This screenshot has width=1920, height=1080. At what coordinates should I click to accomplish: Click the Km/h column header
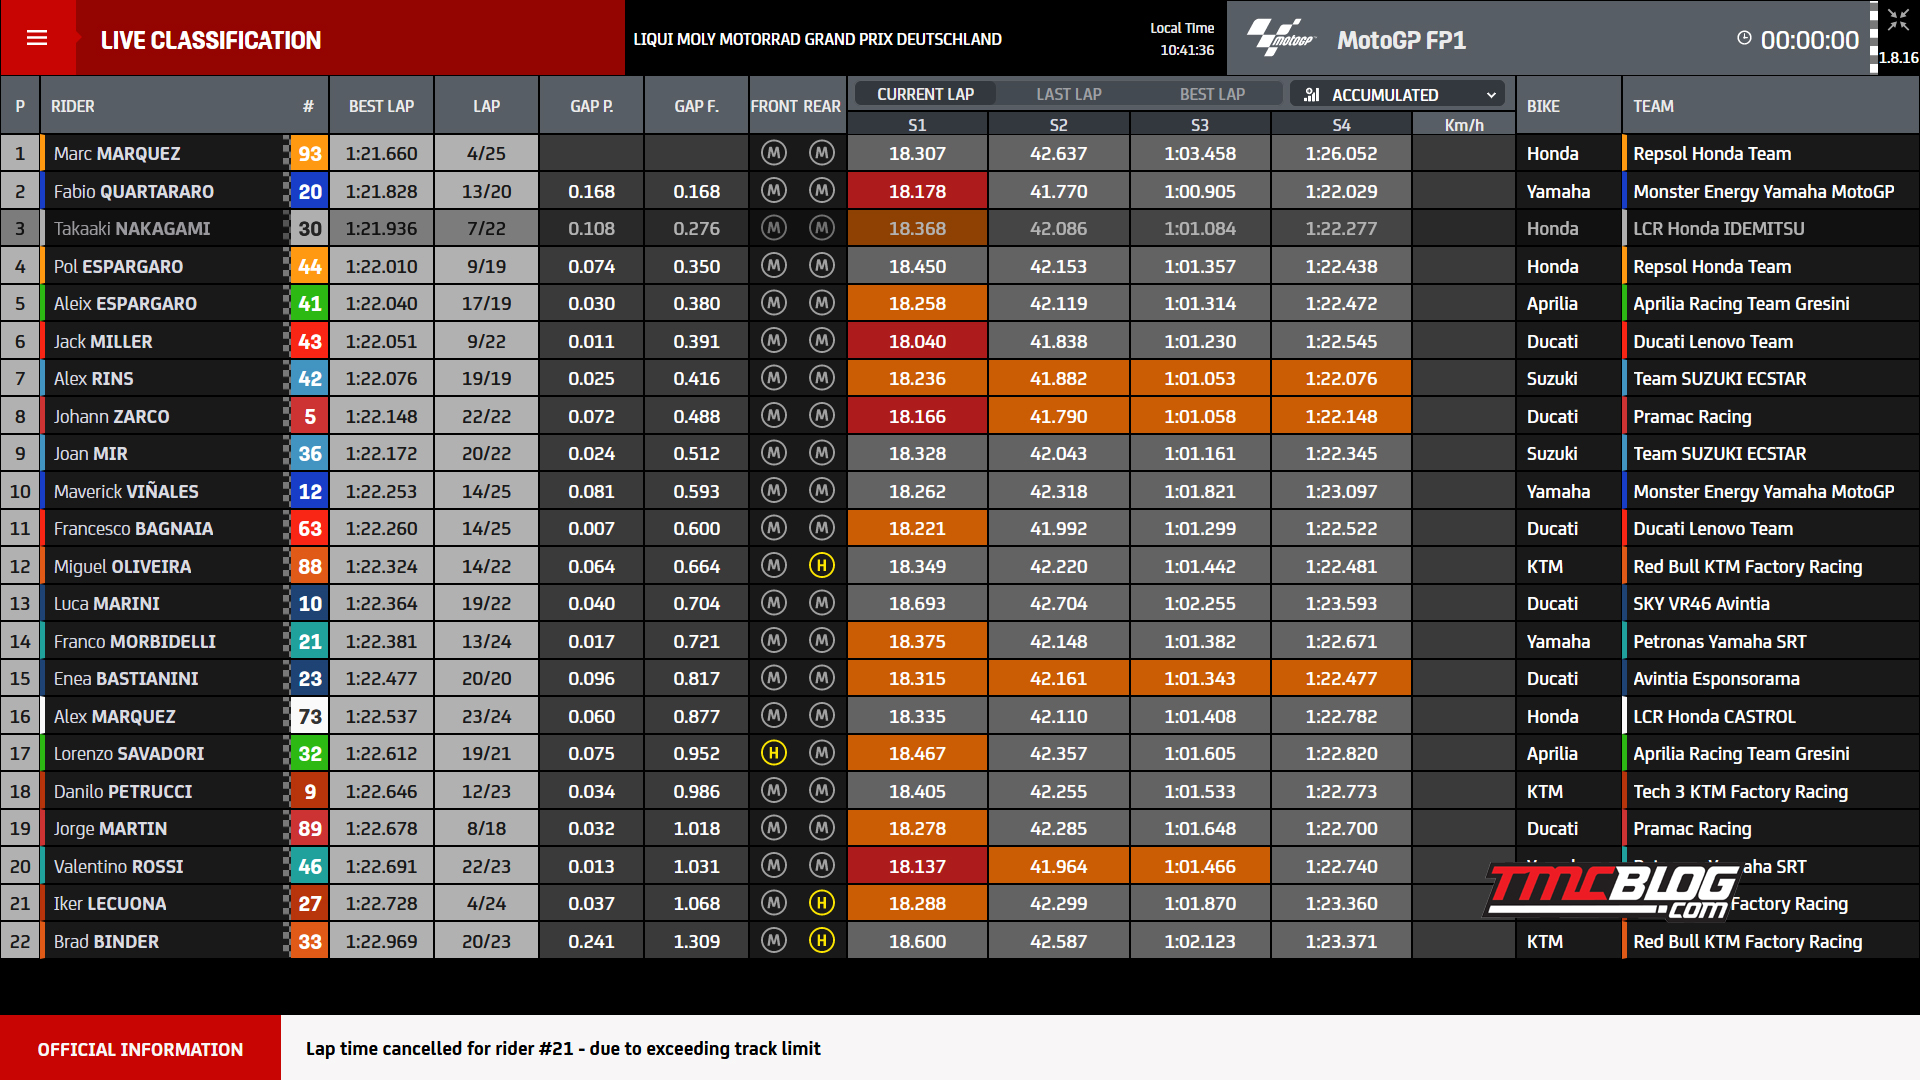click(x=1464, y=125)
